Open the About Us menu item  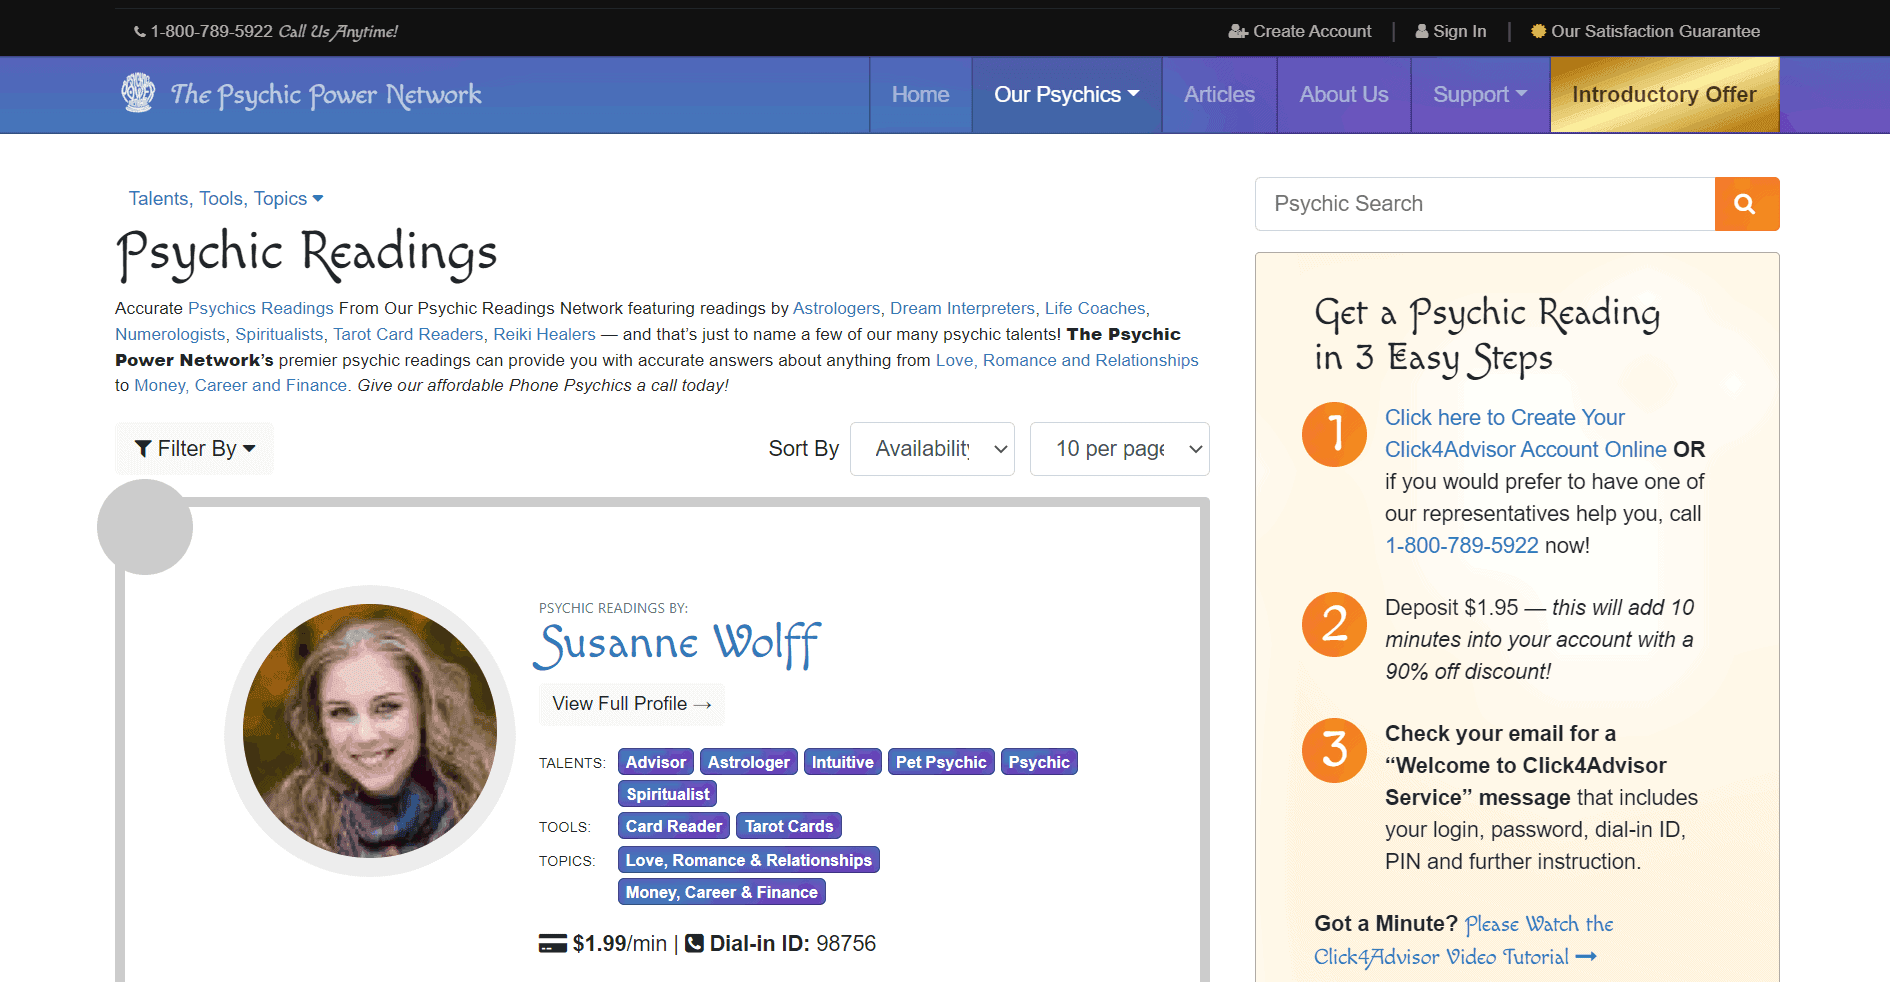pyautogui.click(x=1344, y=95)
